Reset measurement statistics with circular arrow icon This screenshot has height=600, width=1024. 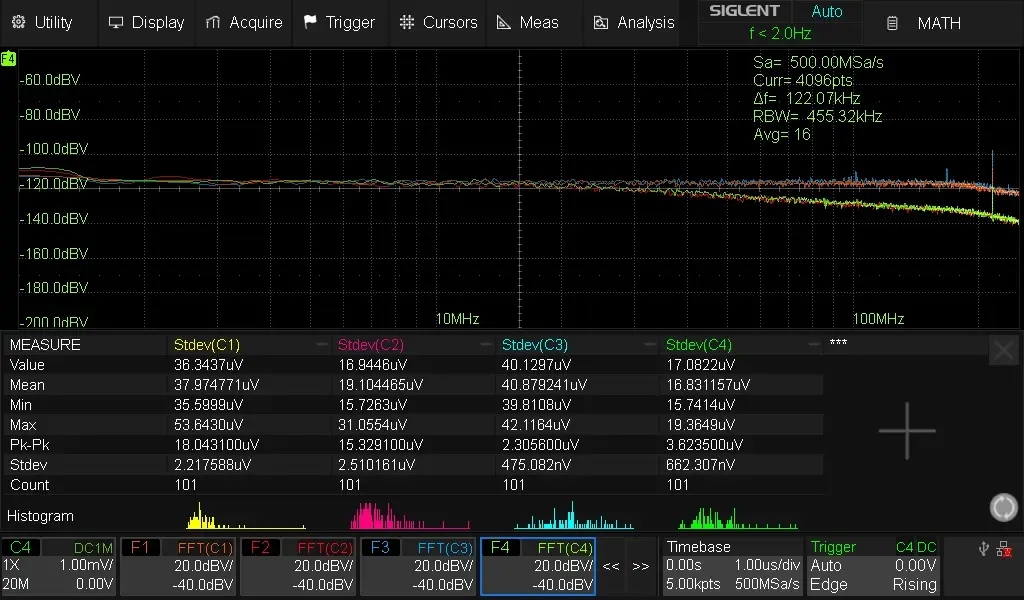coord(1003,507)
